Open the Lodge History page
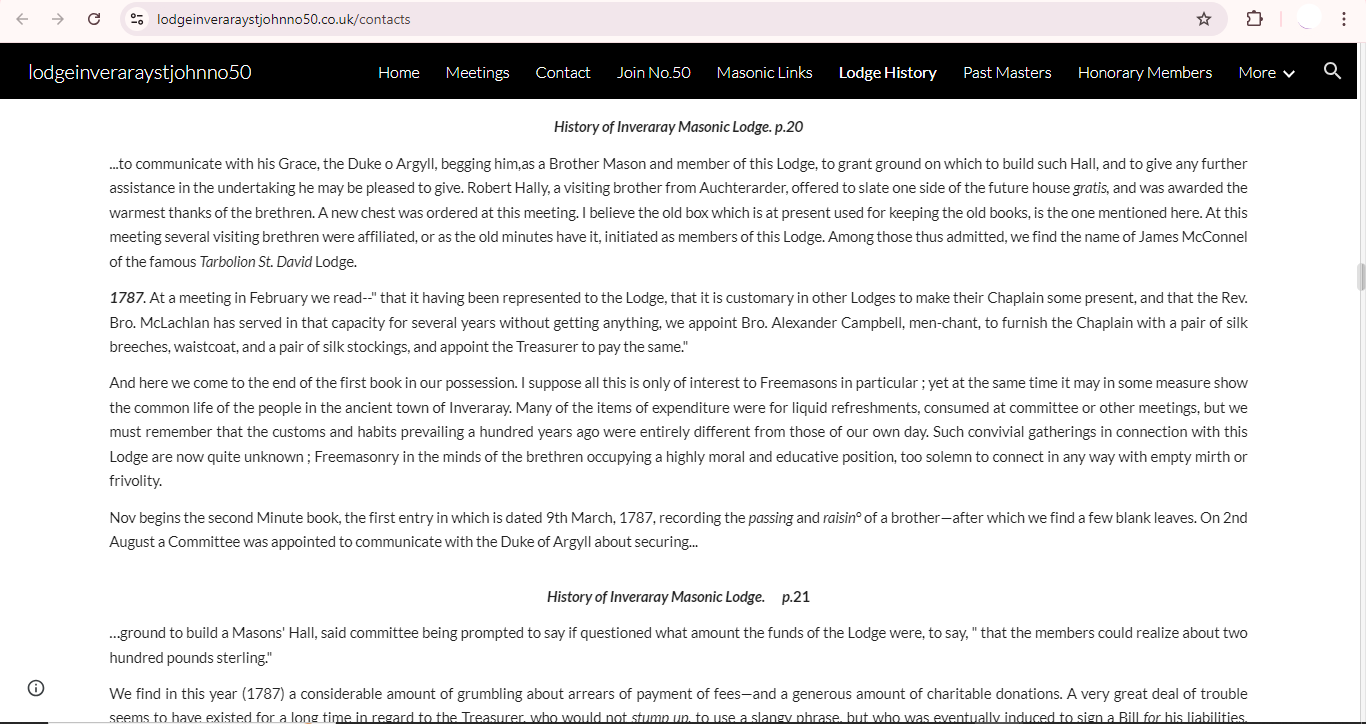This screenshot has height=724, width=1366. click(888, 72)
